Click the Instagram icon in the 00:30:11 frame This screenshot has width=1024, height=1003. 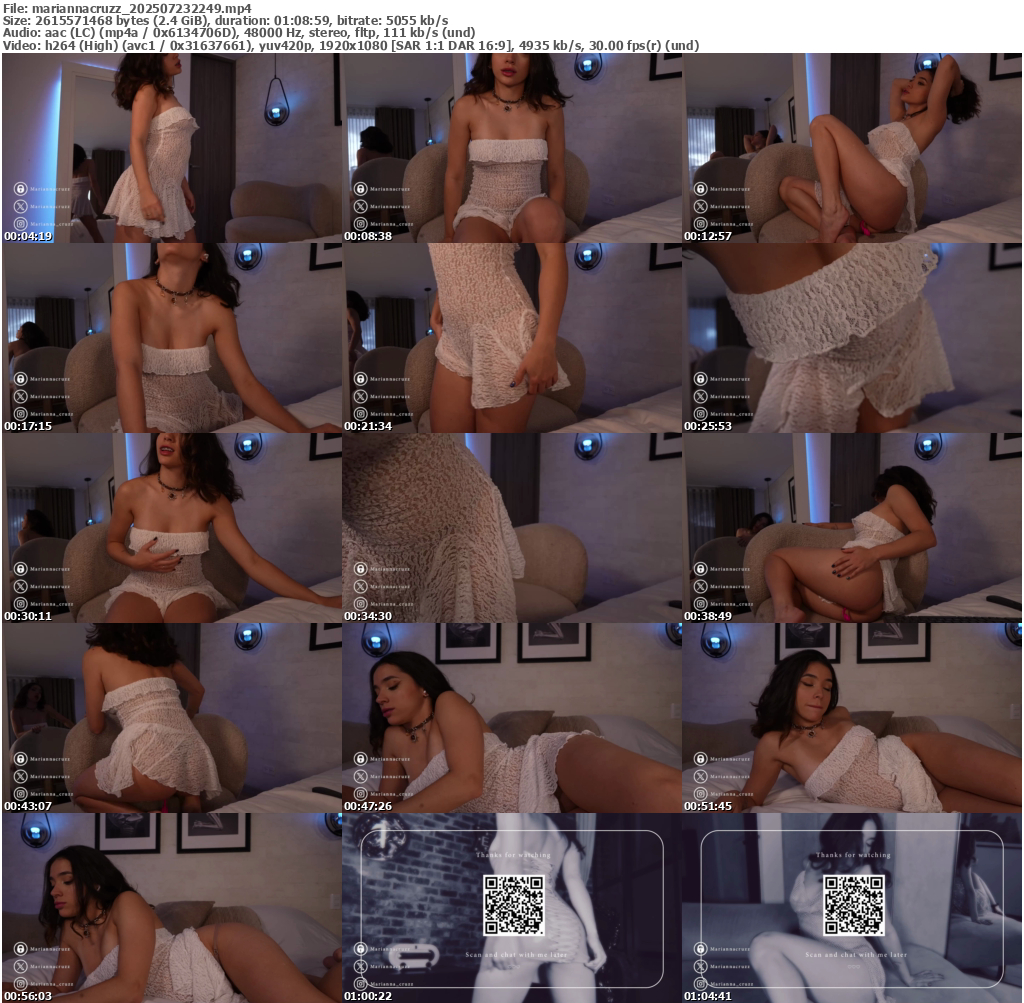[21, 604]
